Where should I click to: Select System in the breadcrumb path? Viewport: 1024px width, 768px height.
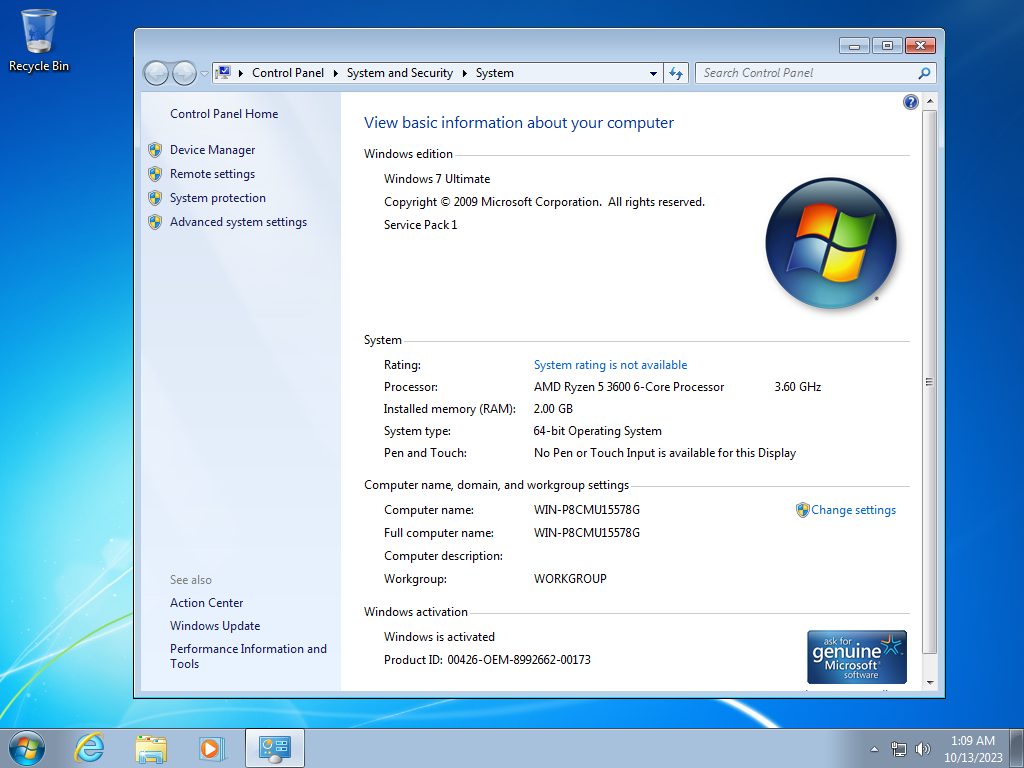coord(494,73)
